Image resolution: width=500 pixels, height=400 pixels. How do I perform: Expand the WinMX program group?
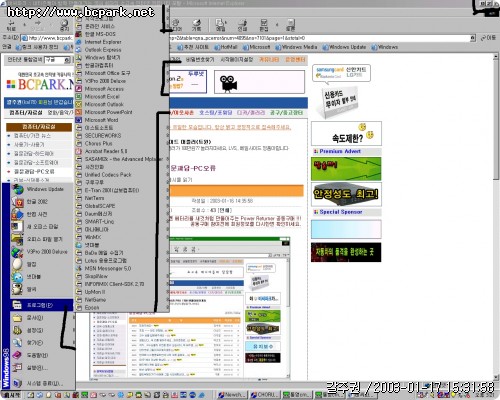click(x=93, y=237)
